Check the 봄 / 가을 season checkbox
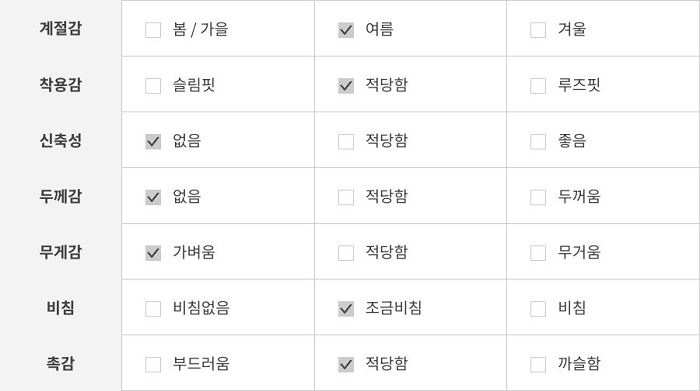Image resolution: width=700 pixels, height=391 pixels. coord(153,30)
